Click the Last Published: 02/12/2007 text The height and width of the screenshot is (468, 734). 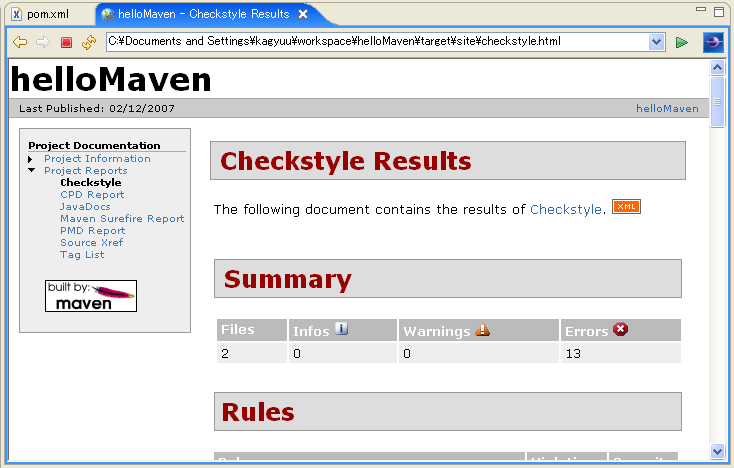click(97, 109)
